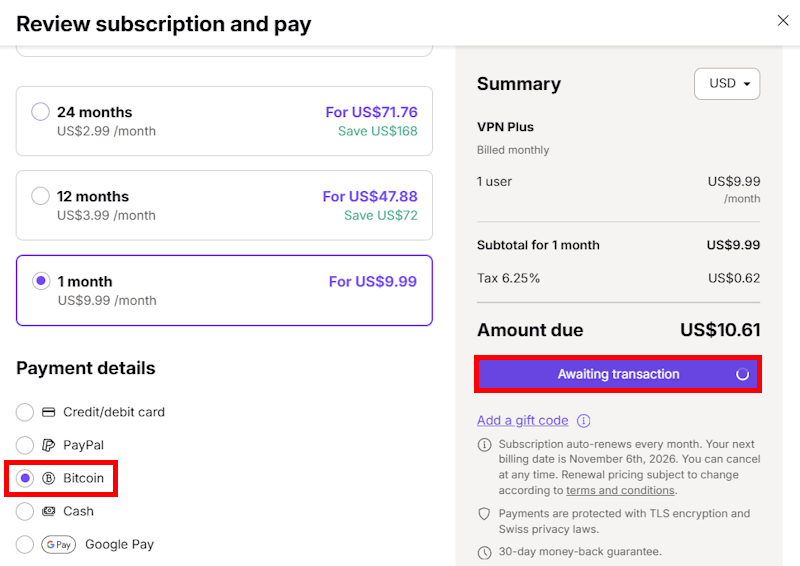Choose Bitcoin payment radio button
This screenshot has height=566, width=800.
click(x=24, y=478)
